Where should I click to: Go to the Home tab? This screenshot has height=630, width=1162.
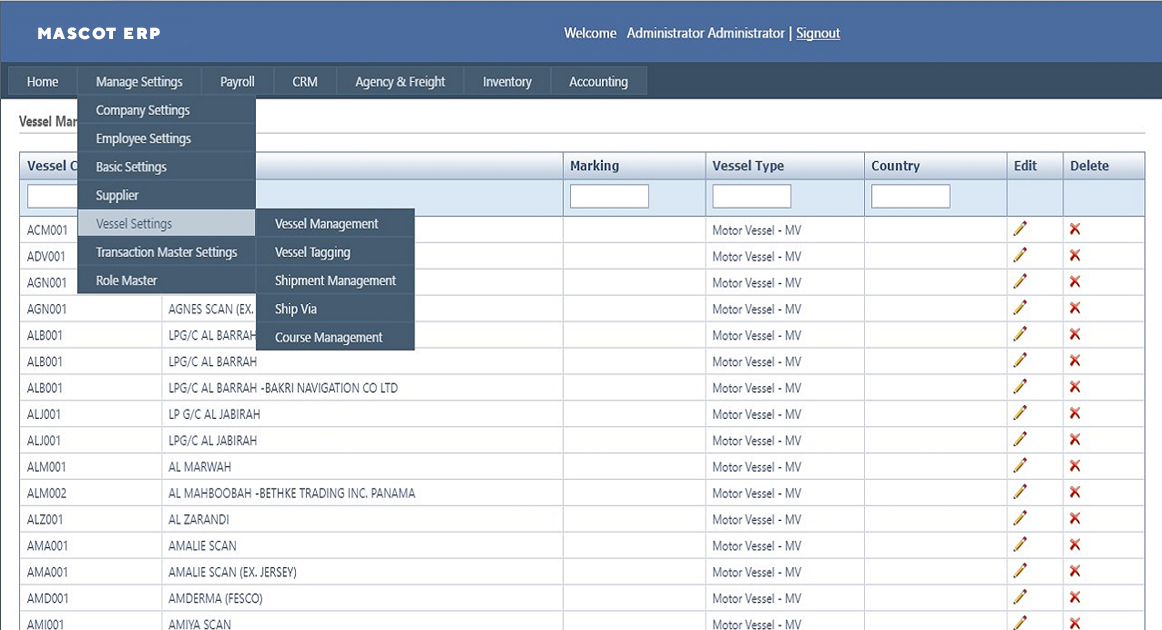point(42,82)
